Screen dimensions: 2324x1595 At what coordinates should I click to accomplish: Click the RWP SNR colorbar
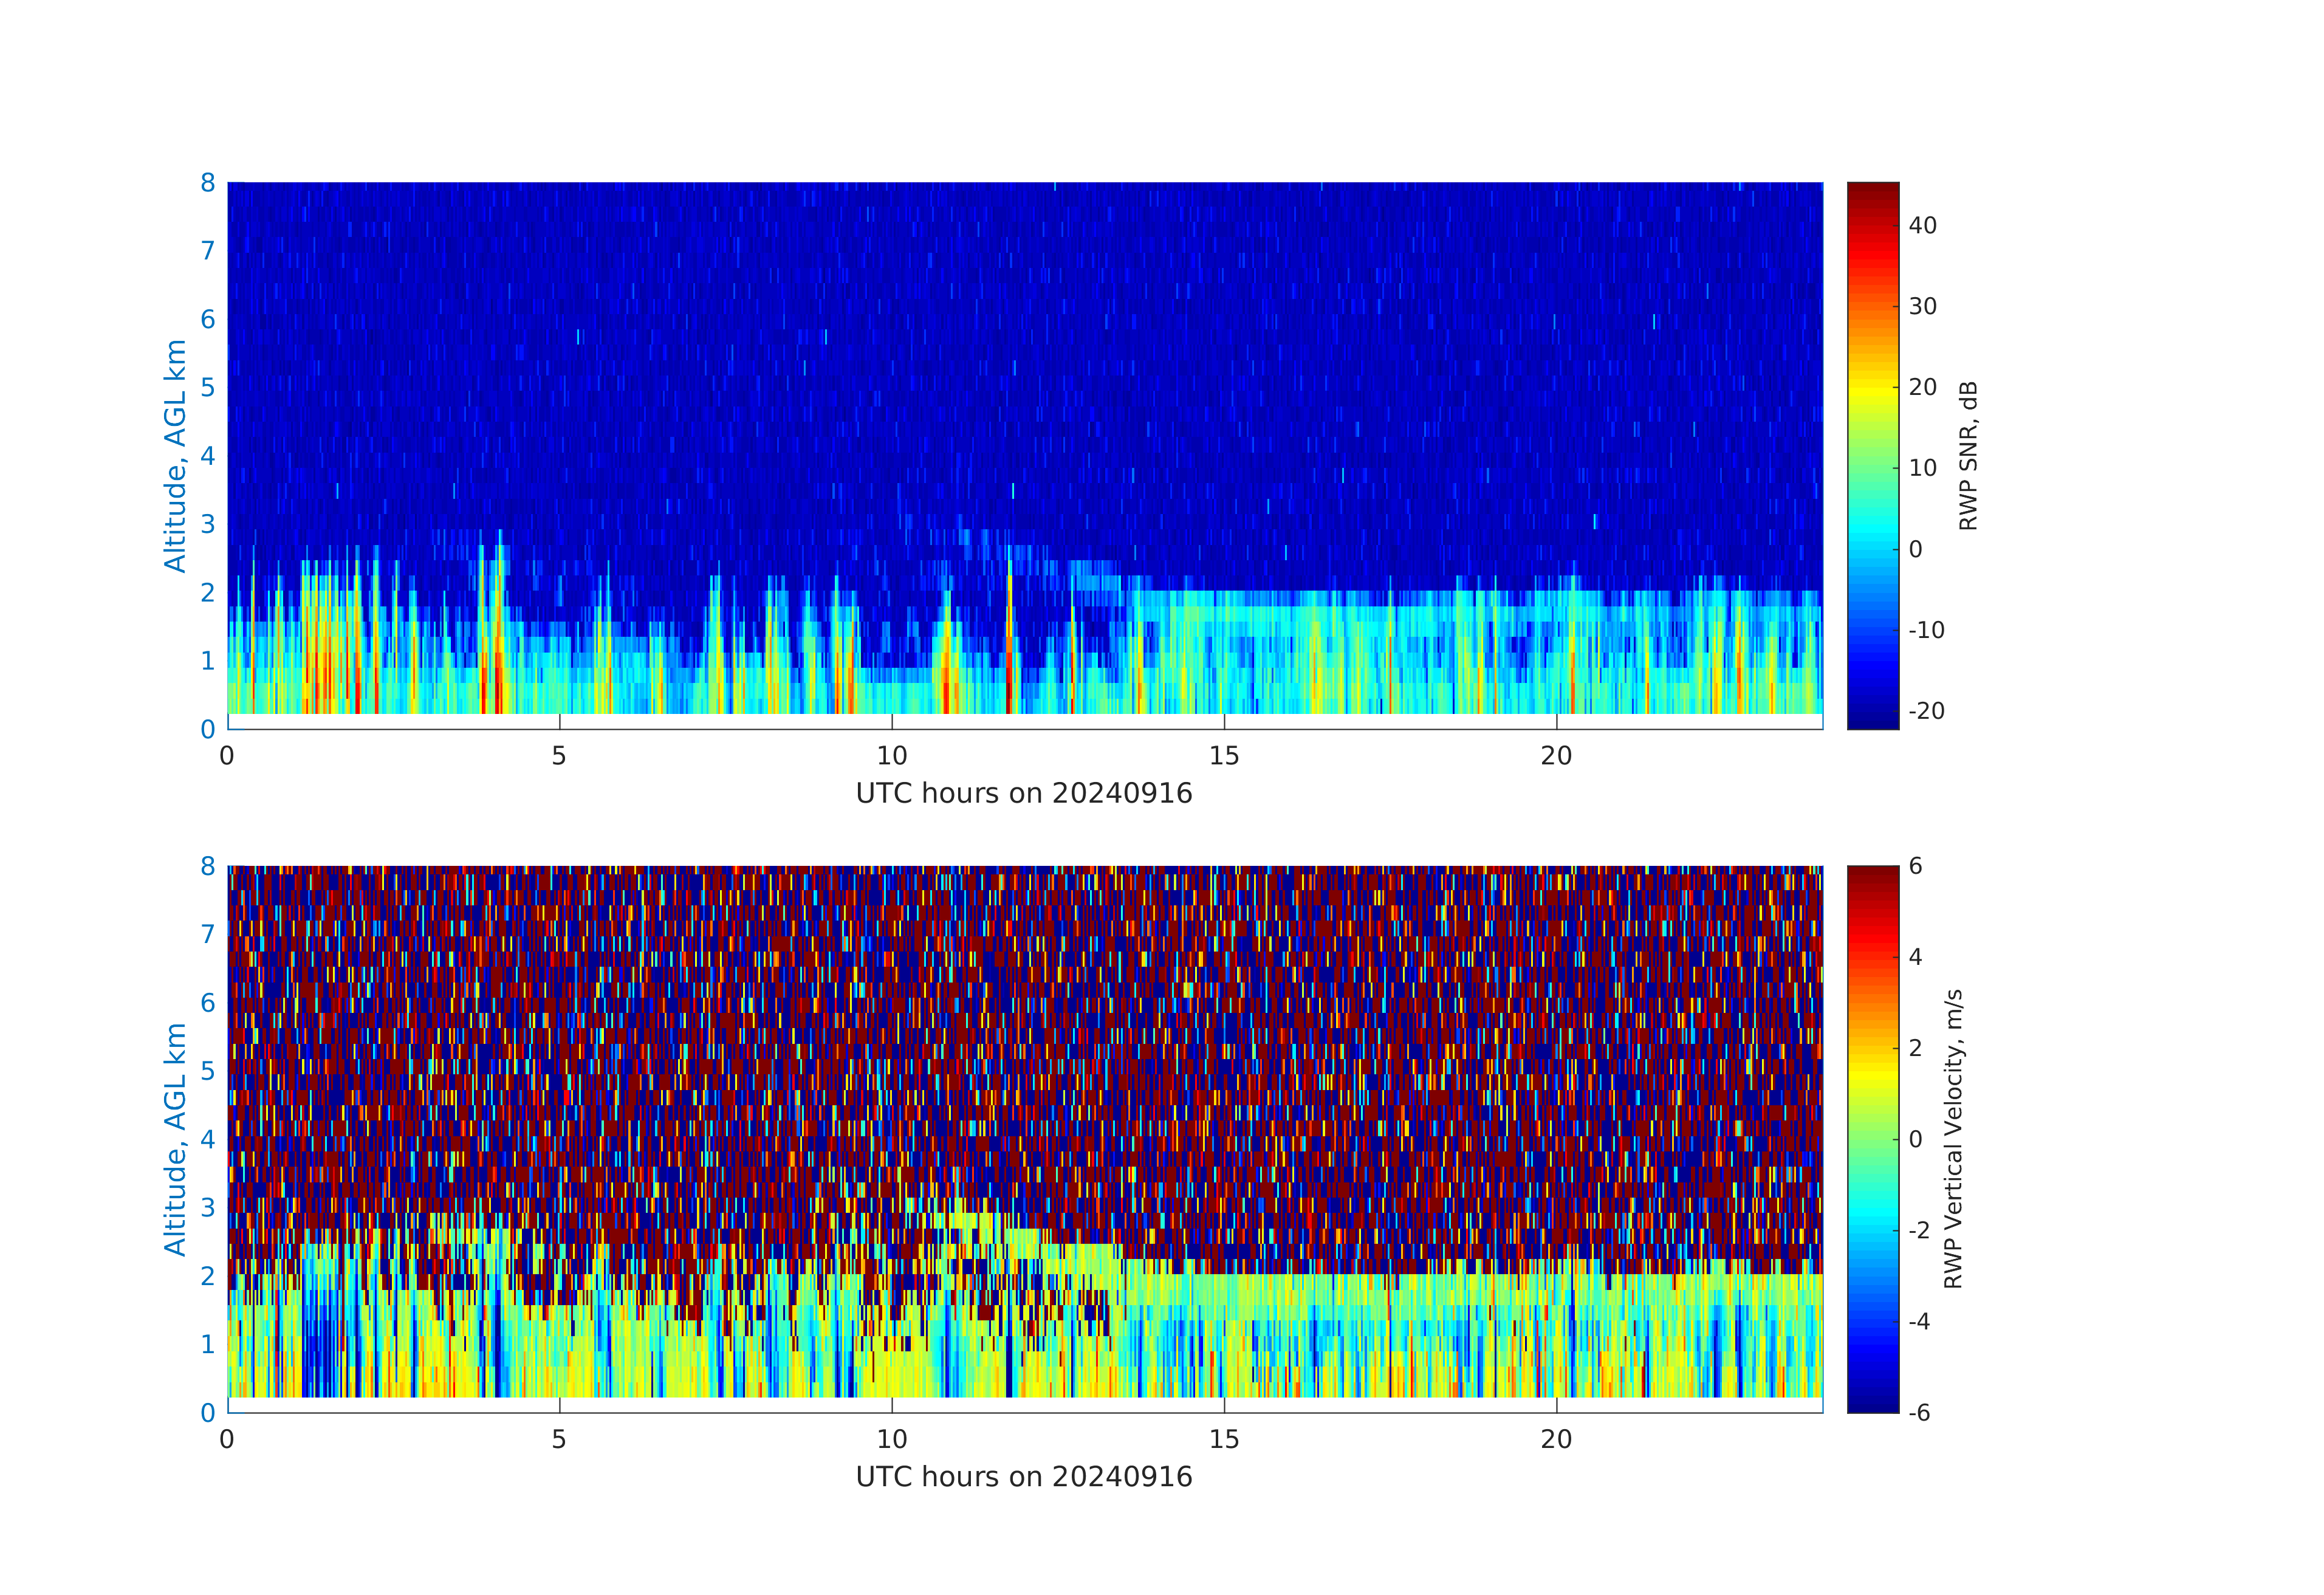click(x=1872, y=455)
